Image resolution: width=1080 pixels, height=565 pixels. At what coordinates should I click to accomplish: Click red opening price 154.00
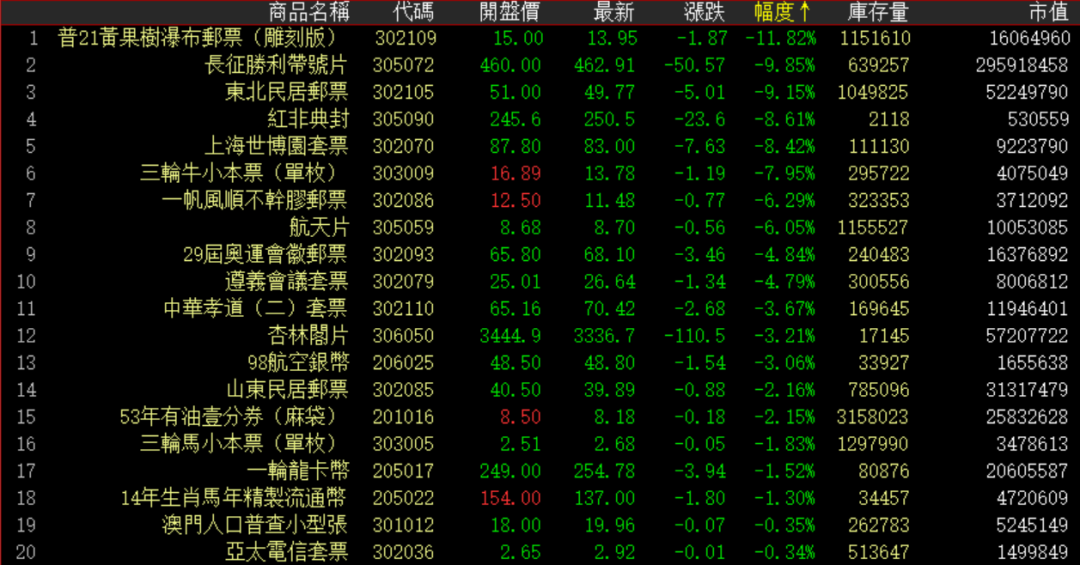(x=510, y=498)
